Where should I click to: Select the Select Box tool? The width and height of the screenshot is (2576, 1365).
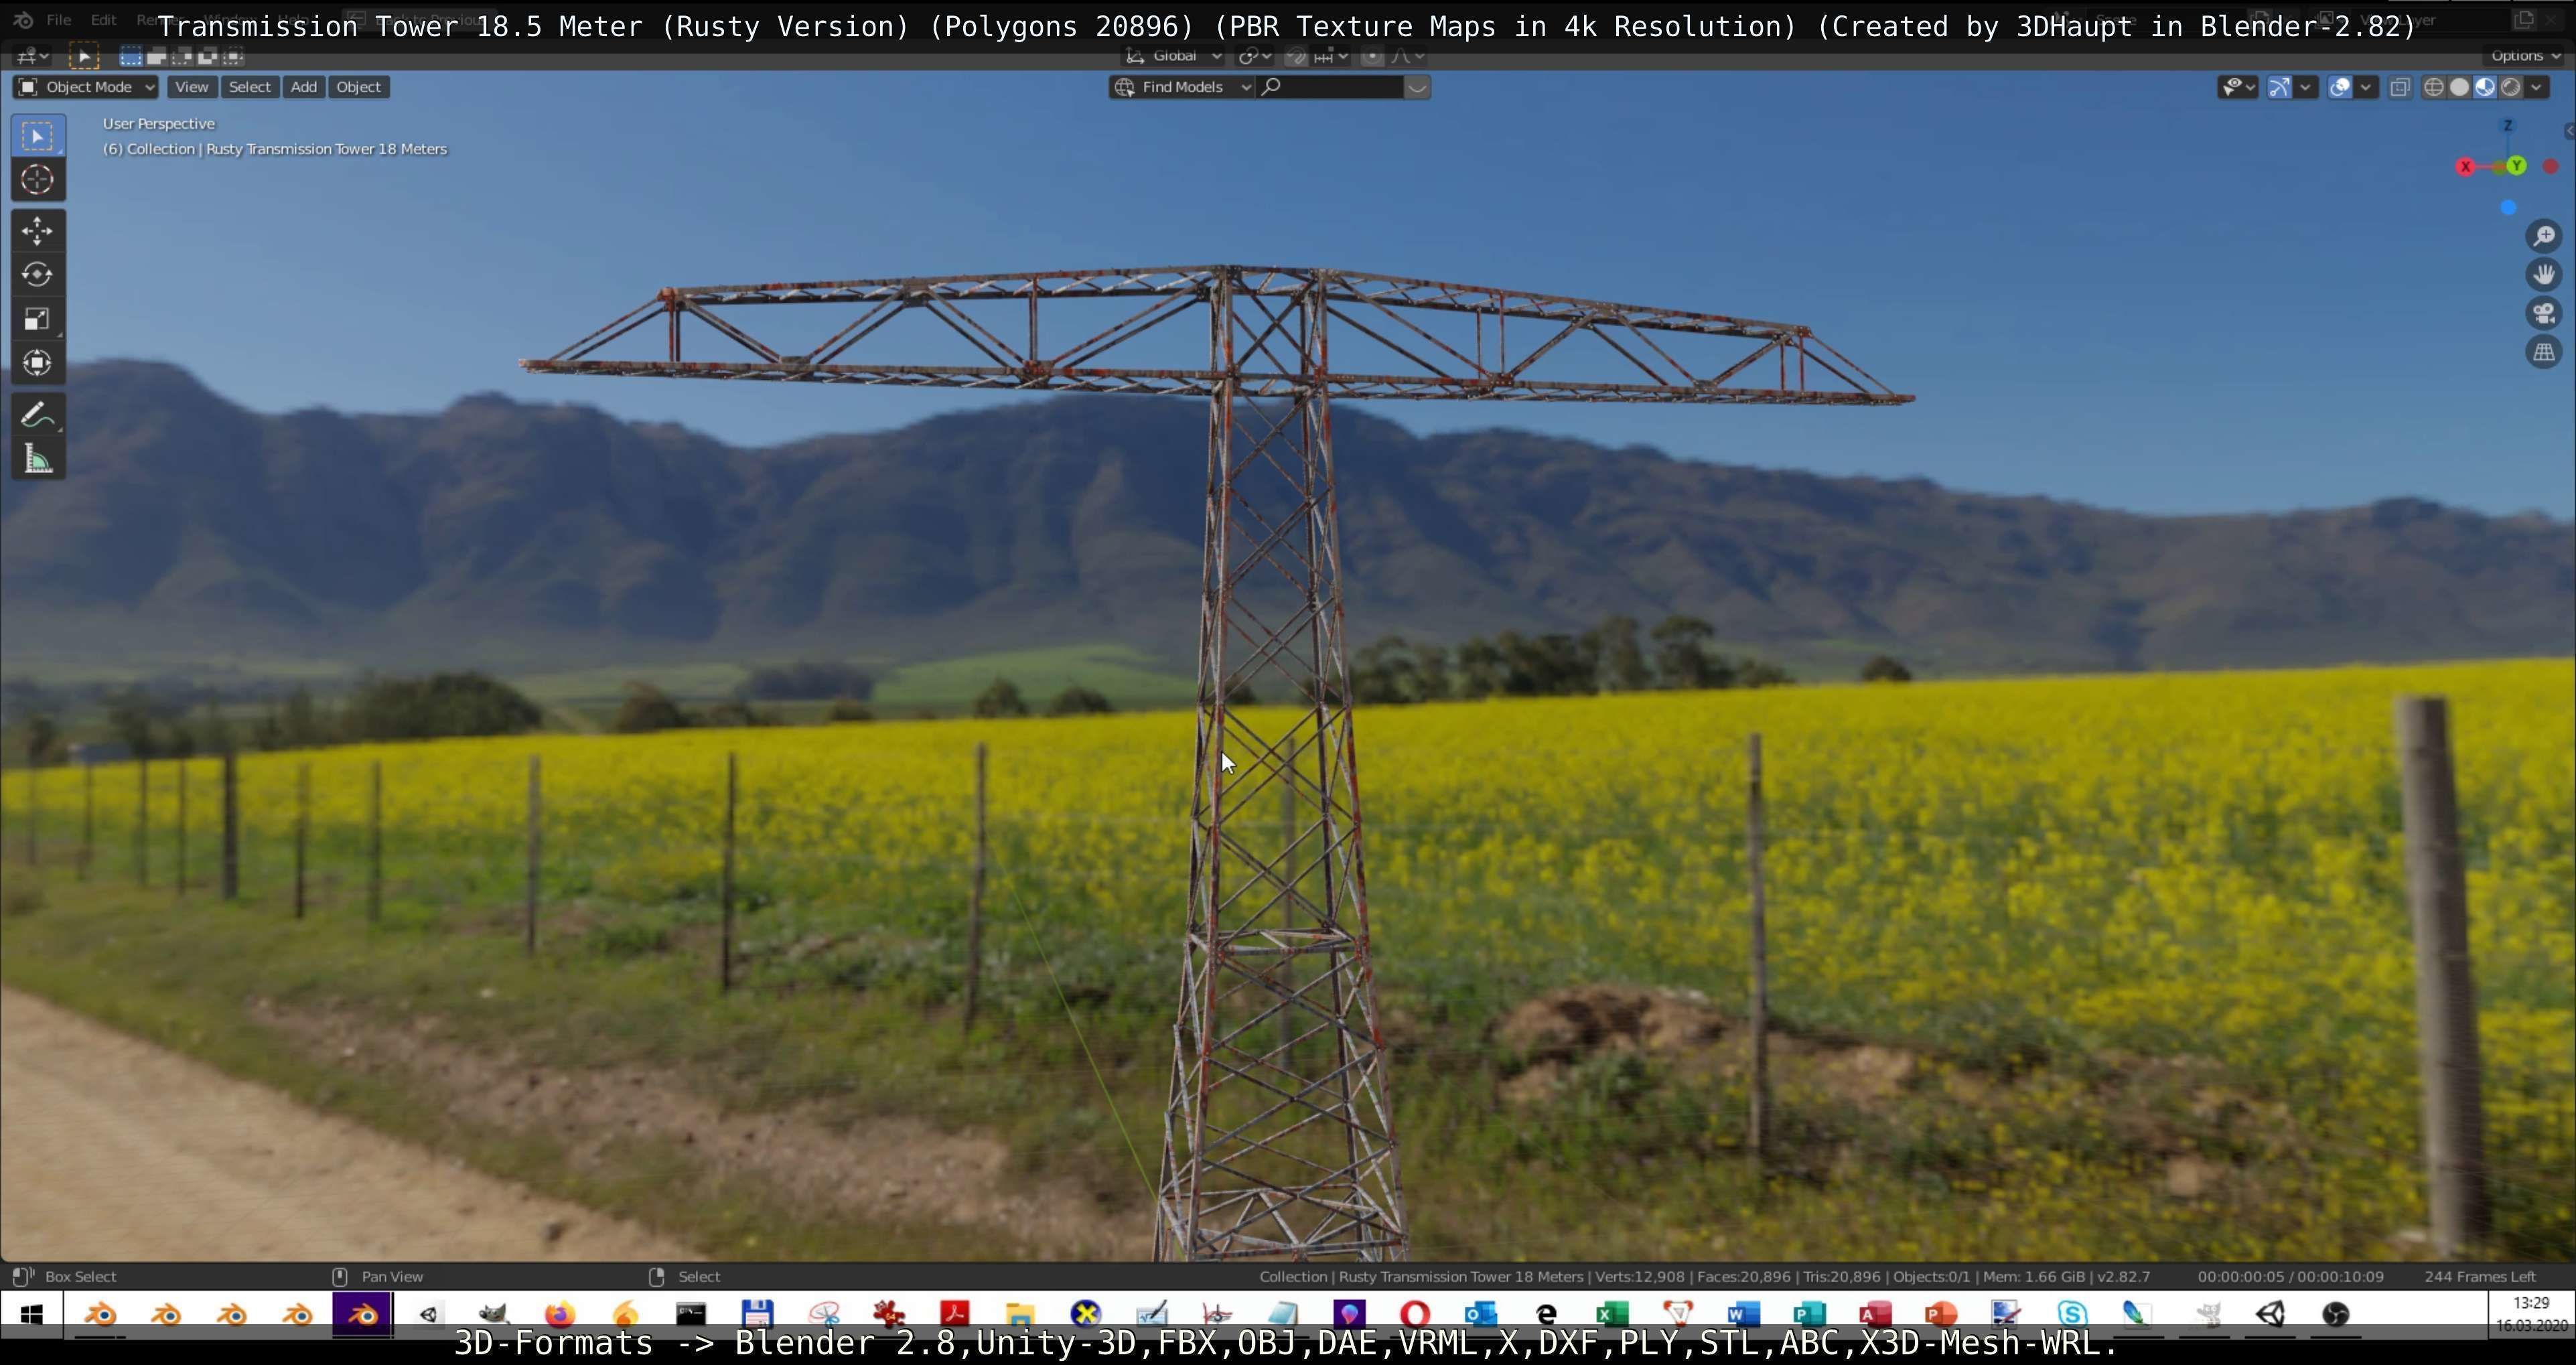pos(38,136)
